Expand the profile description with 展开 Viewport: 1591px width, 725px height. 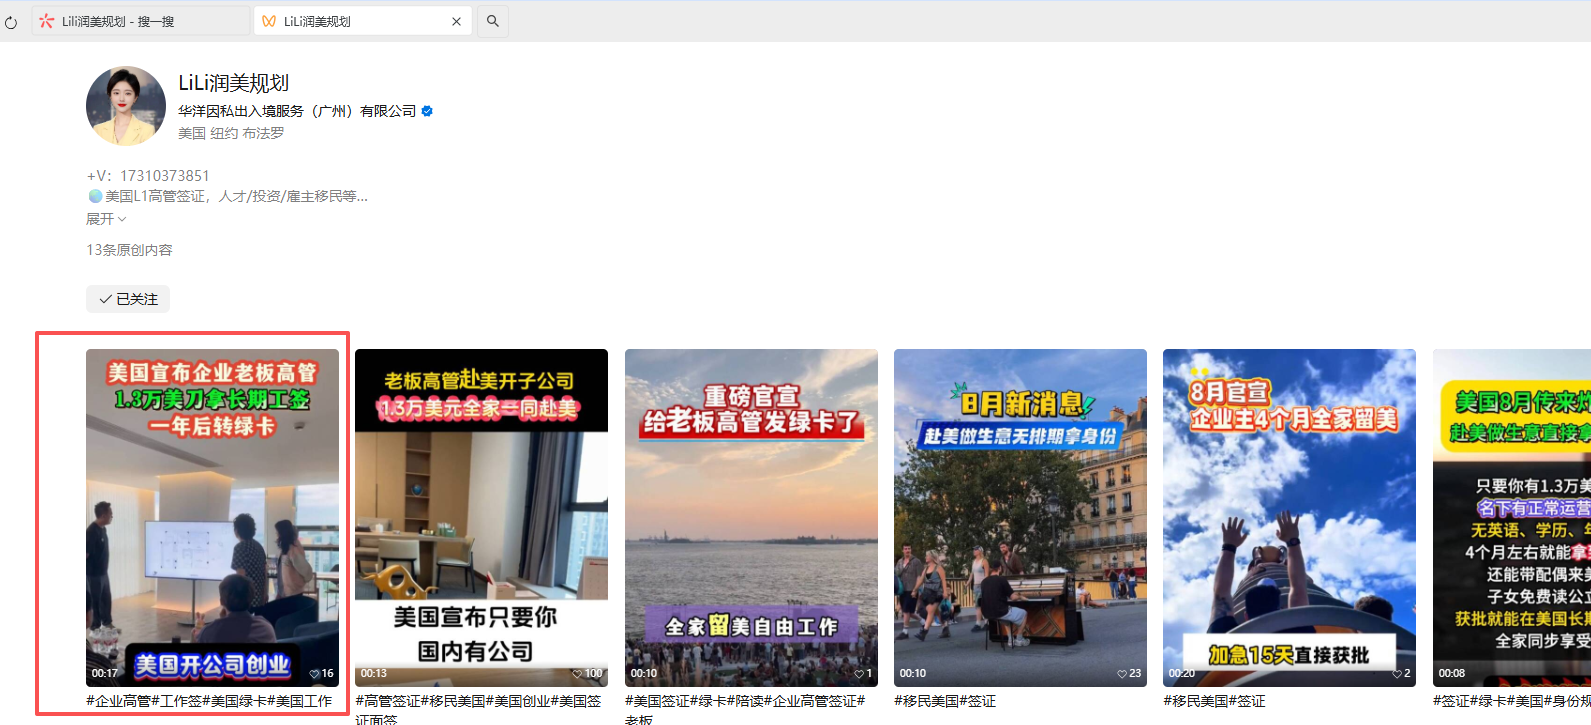click(x=106, y=219)
